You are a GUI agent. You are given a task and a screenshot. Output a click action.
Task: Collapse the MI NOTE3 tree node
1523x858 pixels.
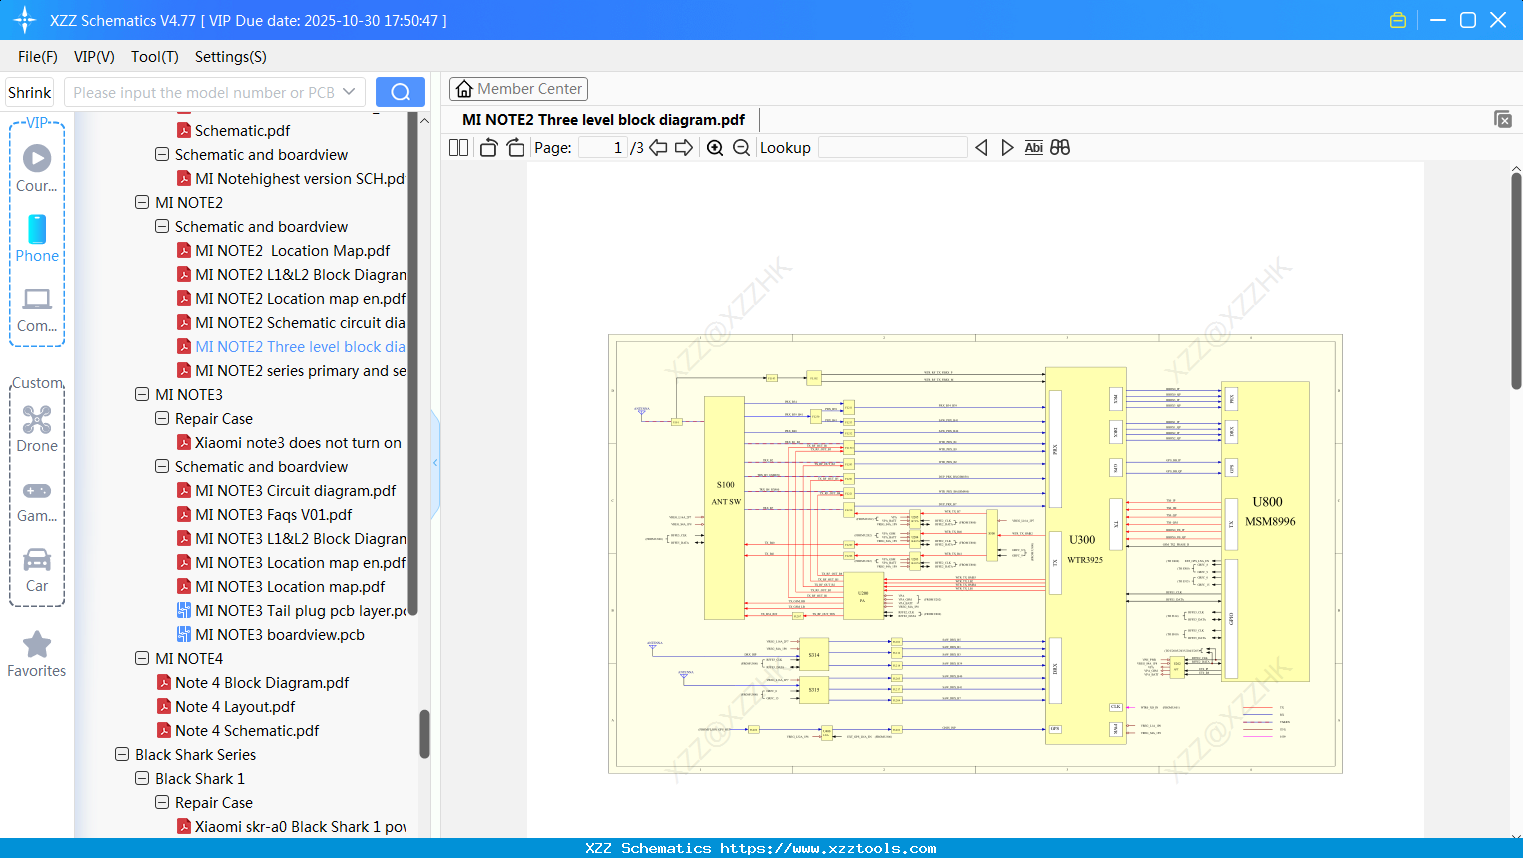tap(142, 394)
